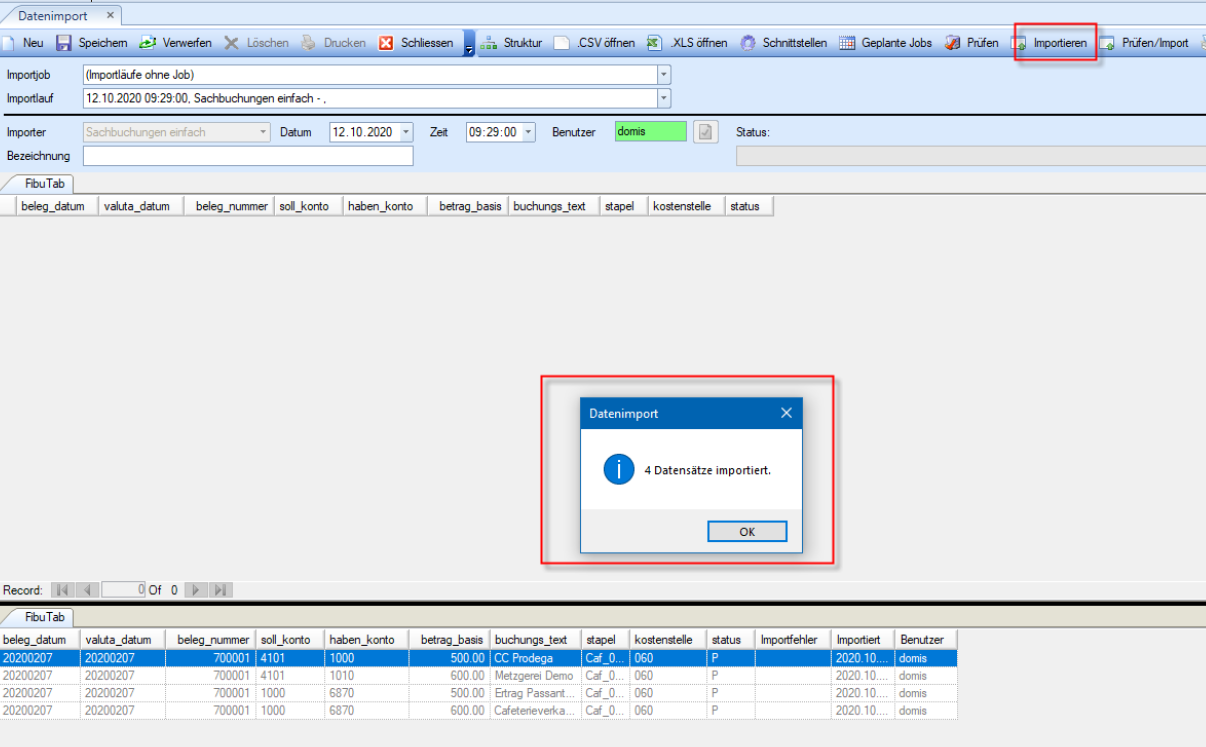1206x747 pixels.
Task: Click into the Bezeichnung text field
Action: coord(247,156)
